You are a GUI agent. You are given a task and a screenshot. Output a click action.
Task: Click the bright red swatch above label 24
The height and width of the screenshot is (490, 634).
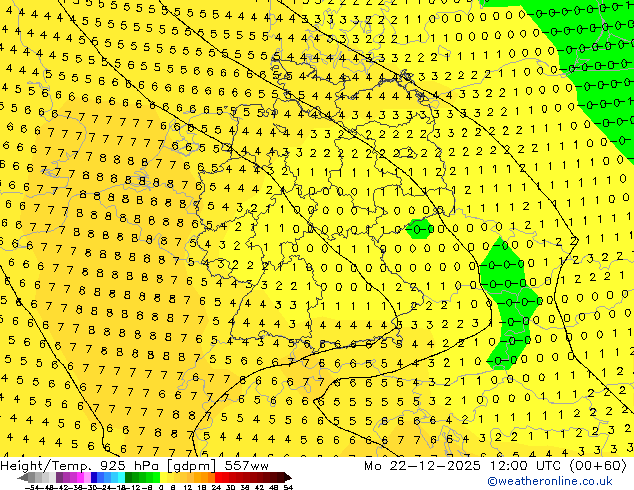218,477
